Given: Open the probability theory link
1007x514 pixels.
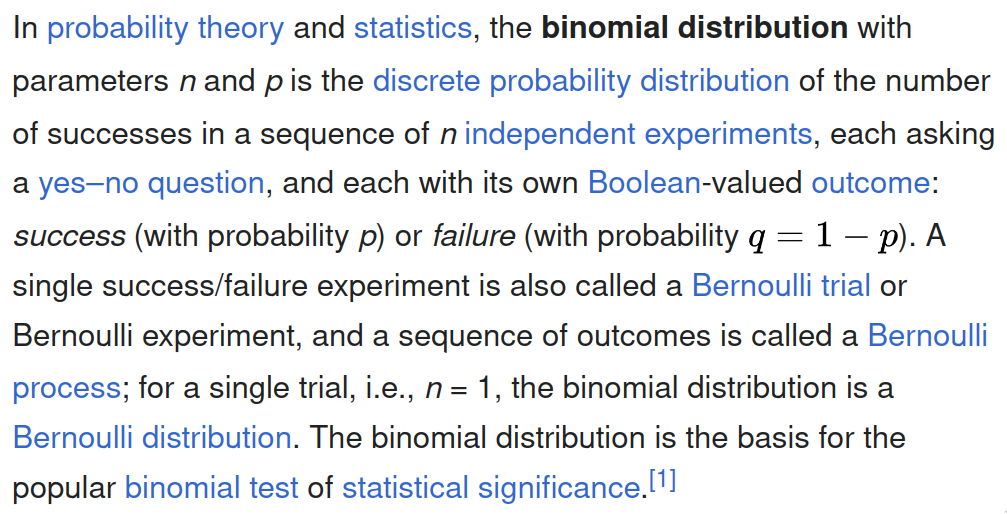Looking at the screenshot, I should tap(165, 29).
